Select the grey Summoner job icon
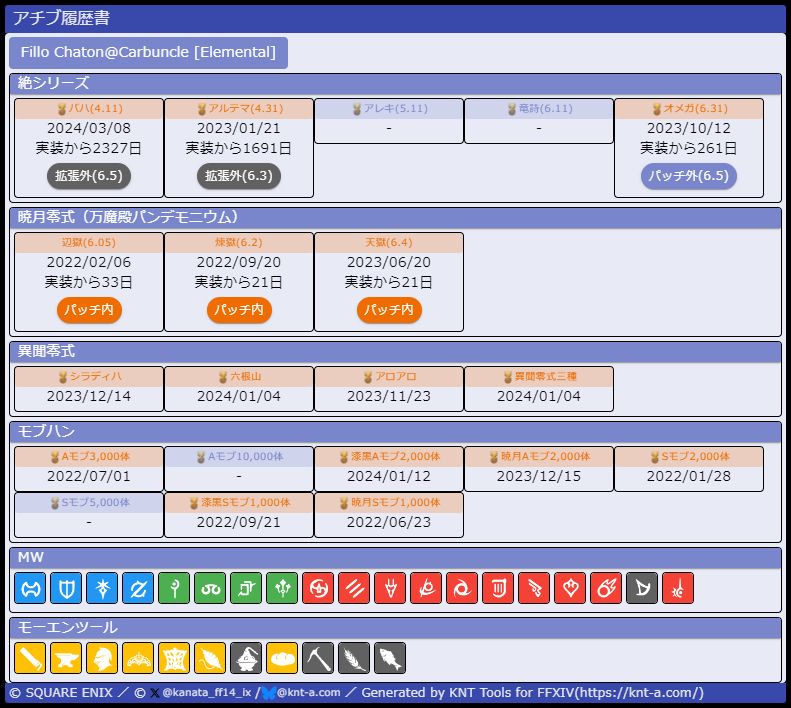Screen dimensions: 791x708 click(642, 588)
